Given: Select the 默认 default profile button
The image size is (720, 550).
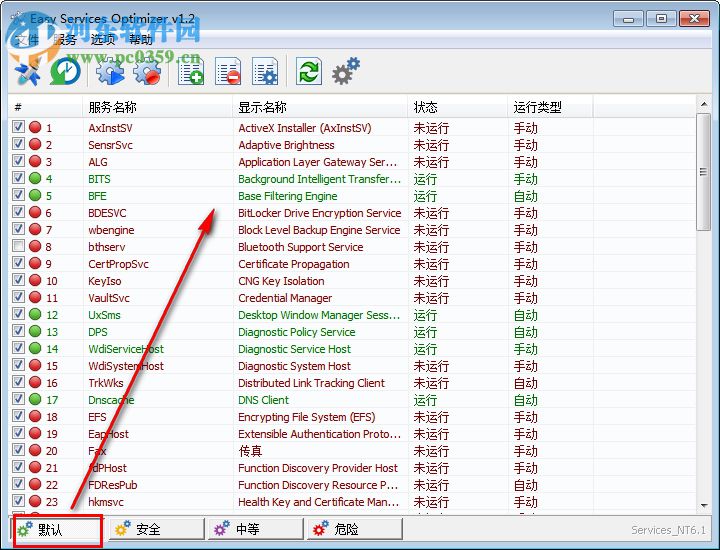Looking at the screenshot, I should click(x=56, y=530).
